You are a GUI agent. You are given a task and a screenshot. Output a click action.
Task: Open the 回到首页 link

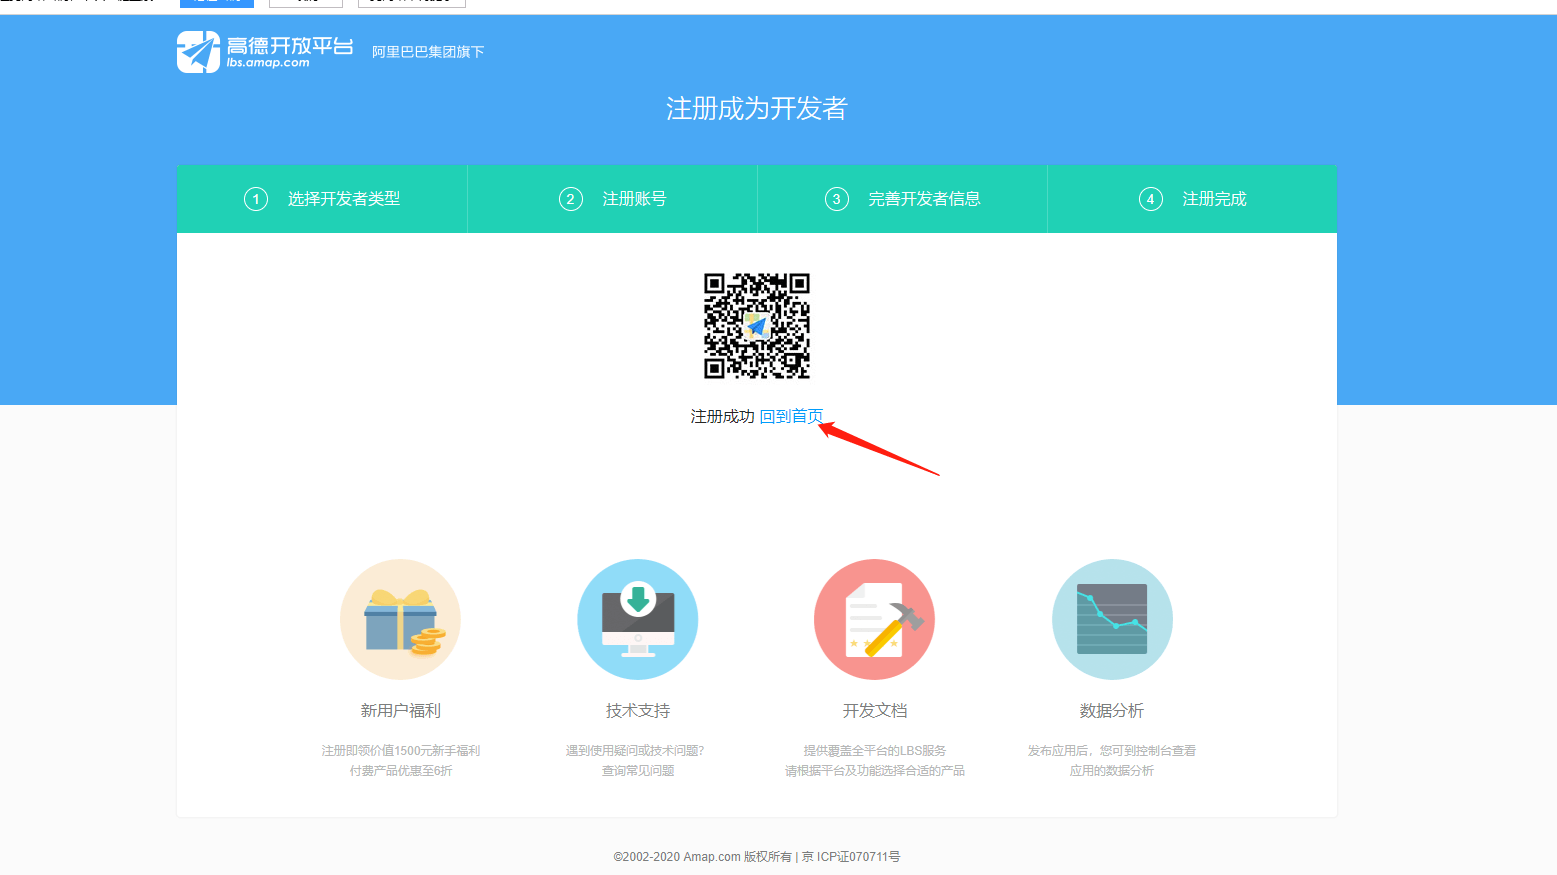click(x=791, y=416)
